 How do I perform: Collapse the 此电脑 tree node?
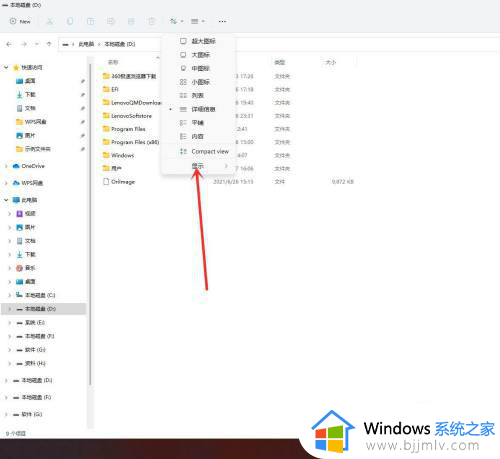6,200
